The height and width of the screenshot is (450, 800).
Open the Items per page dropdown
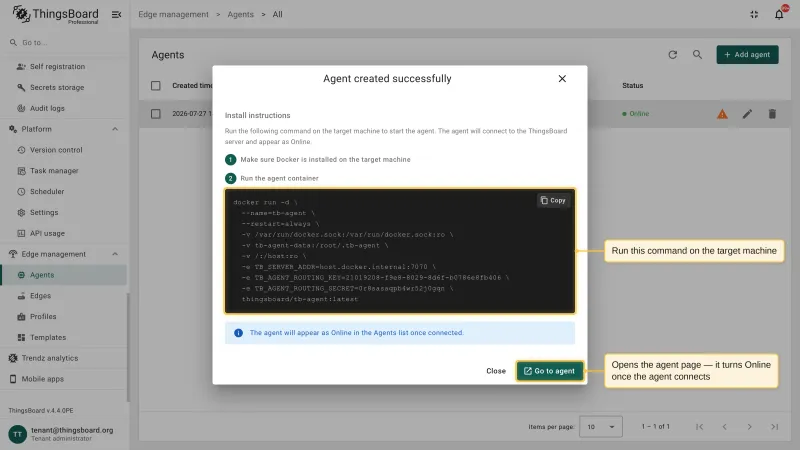[601, 427]
